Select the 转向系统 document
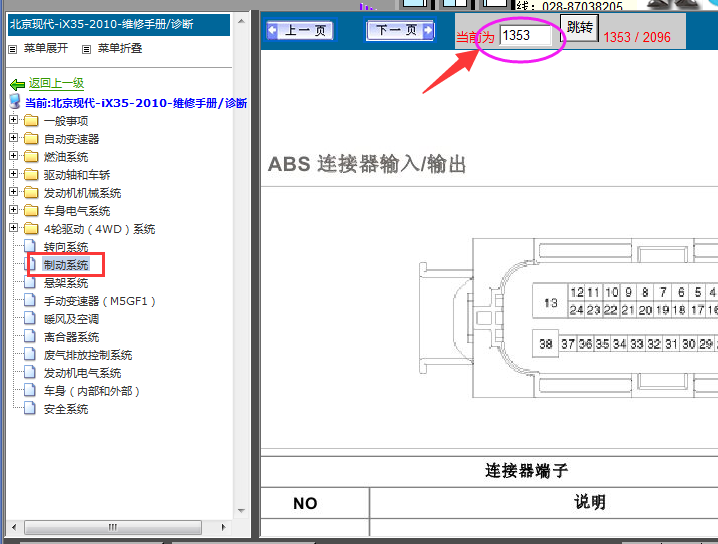718x544 pixels. pyautogui.click(x=66, y=247)
